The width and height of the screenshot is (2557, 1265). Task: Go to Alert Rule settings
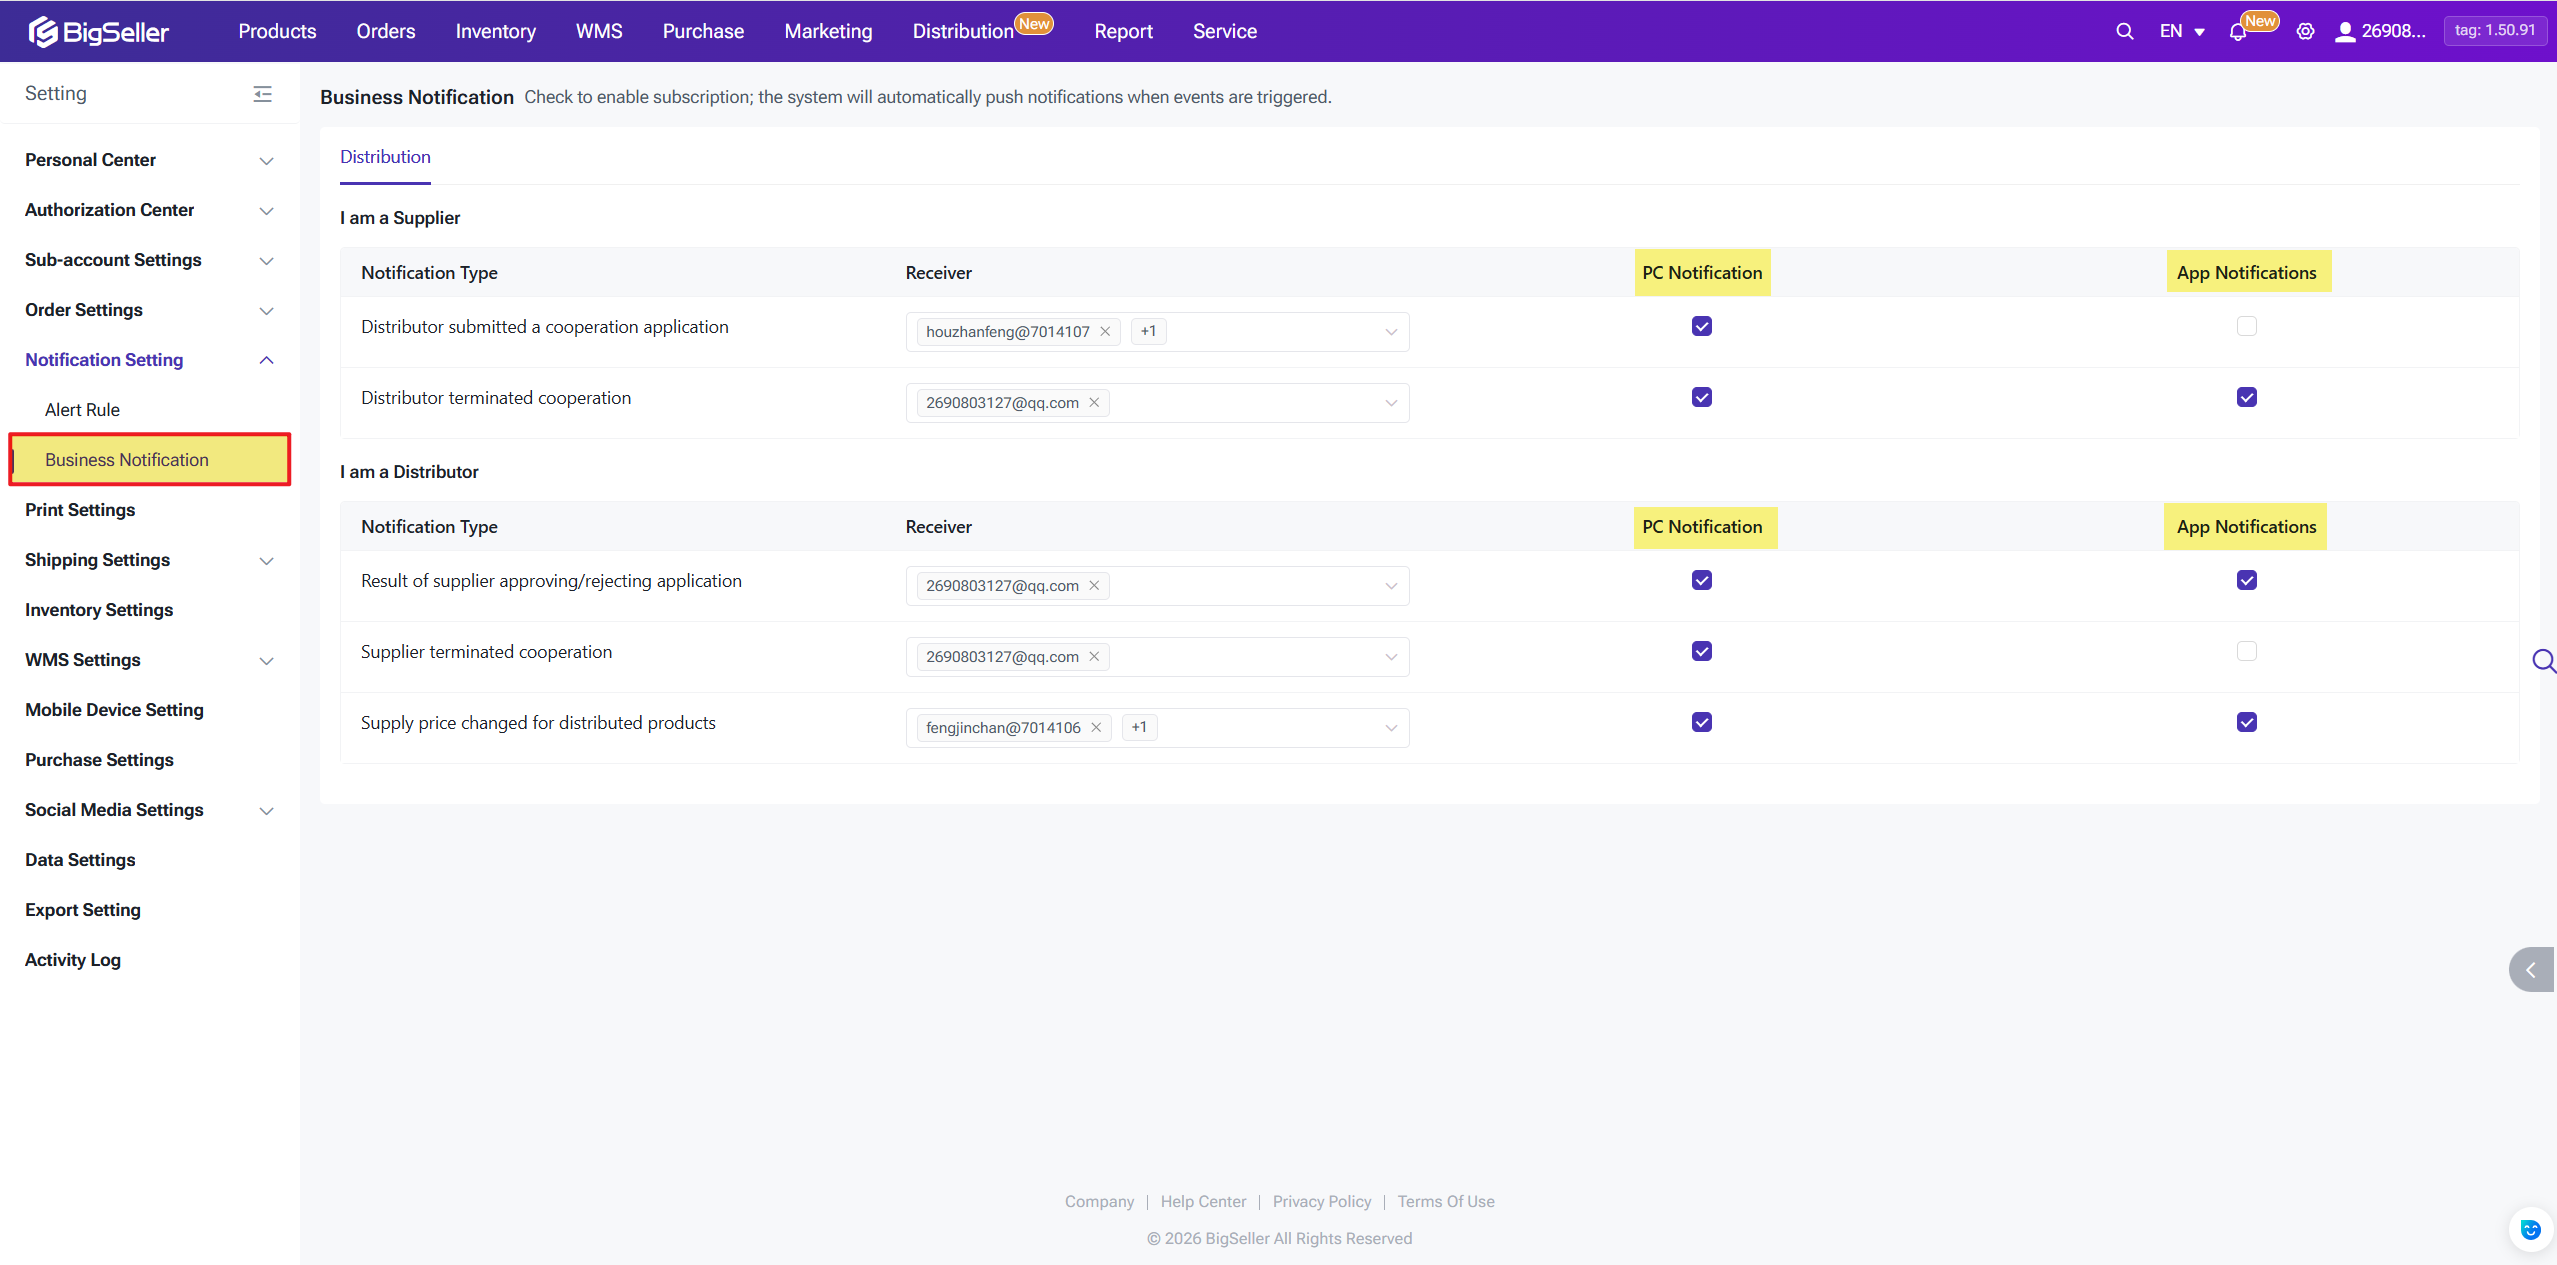[x=82, y=410]
